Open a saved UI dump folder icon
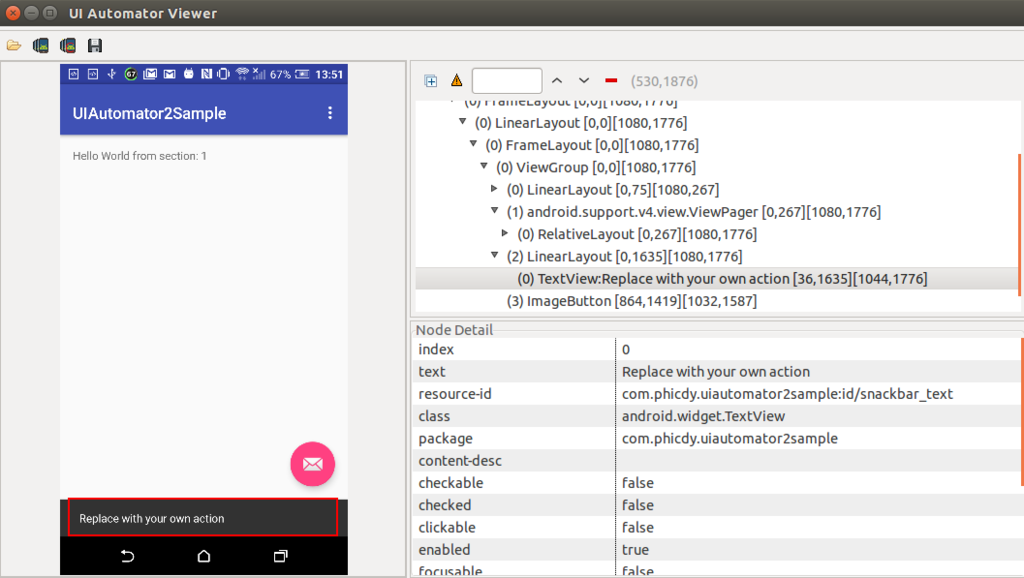Image resolution: width=1024 pixels, height=578 pixels. (14, 46)
